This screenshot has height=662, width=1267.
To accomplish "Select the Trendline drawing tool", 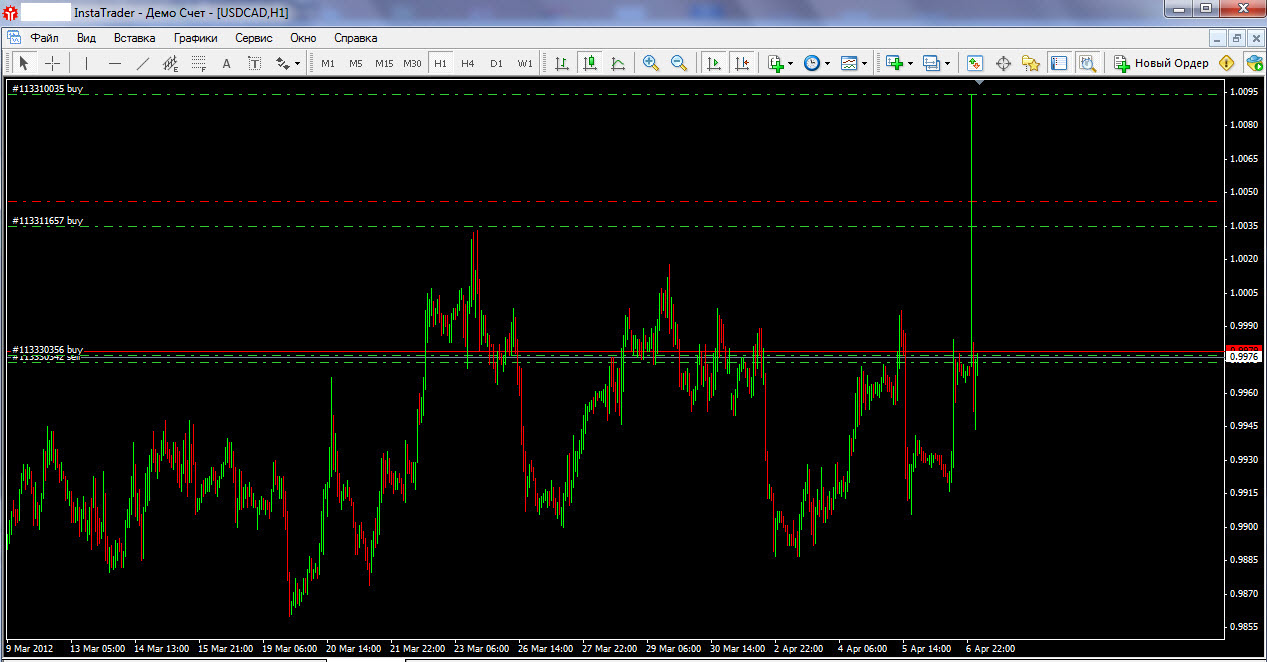I will point(143,63).
